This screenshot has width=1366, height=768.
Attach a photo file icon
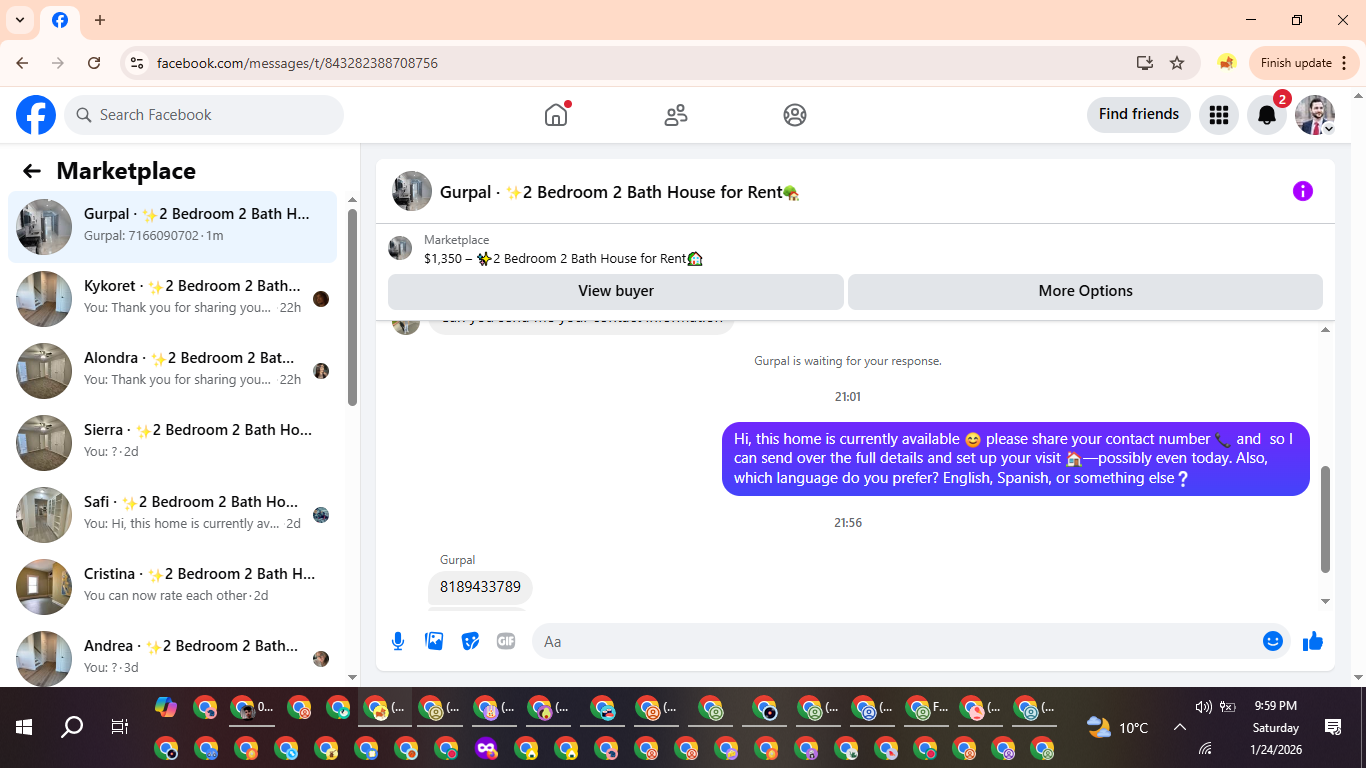tap(434, 641)
